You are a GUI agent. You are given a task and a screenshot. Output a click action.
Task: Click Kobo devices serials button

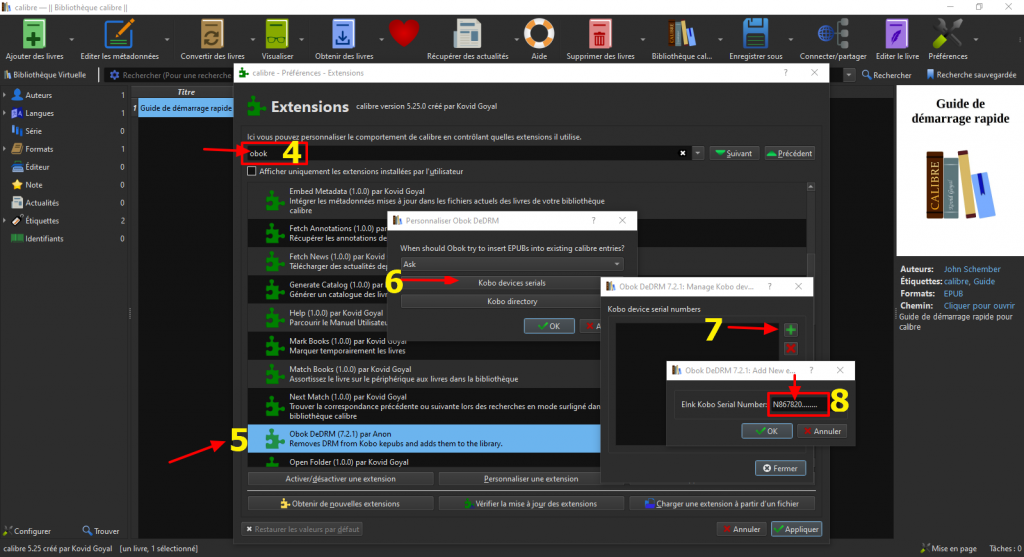pyautogui.click(x=512, y=283)
